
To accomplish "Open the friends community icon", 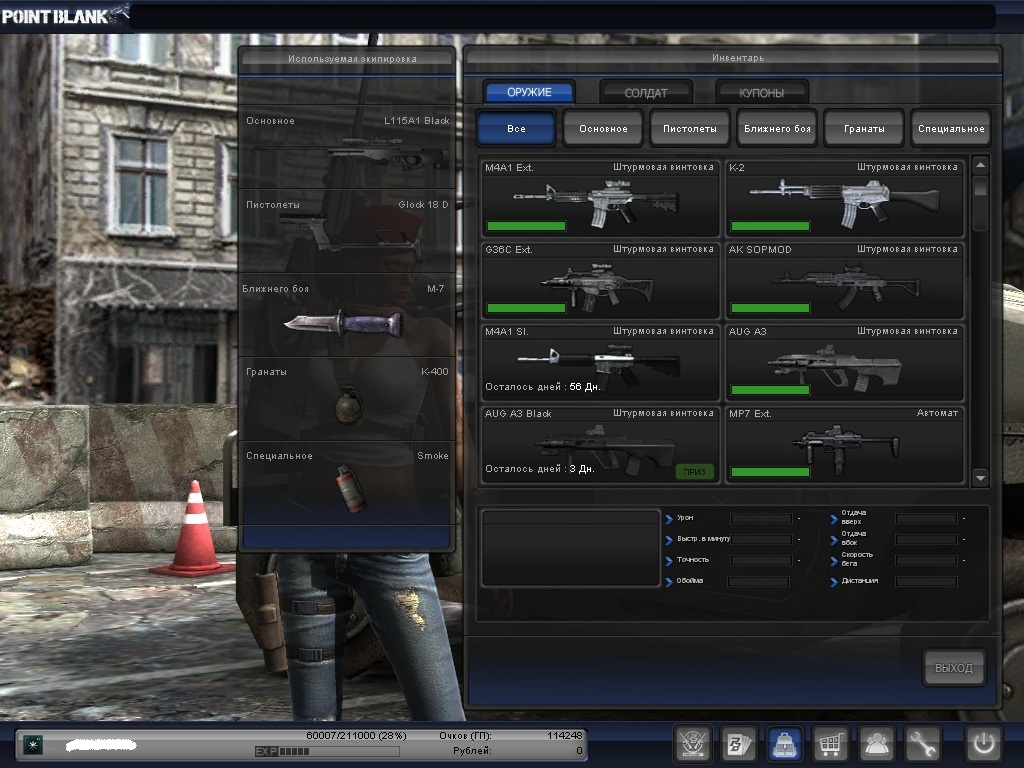I will (x=876, y=744).
